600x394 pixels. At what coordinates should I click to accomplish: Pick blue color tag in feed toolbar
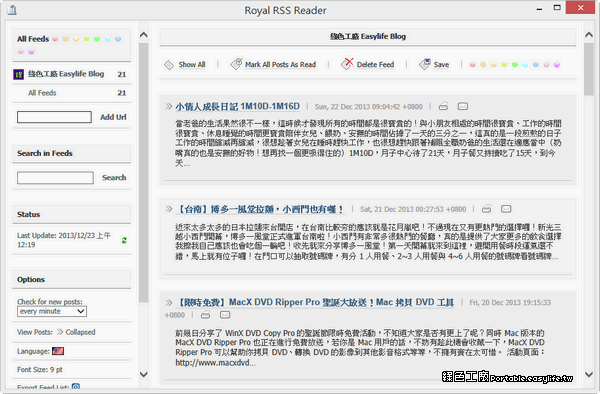pyautogui.click(x=536, y=65)
